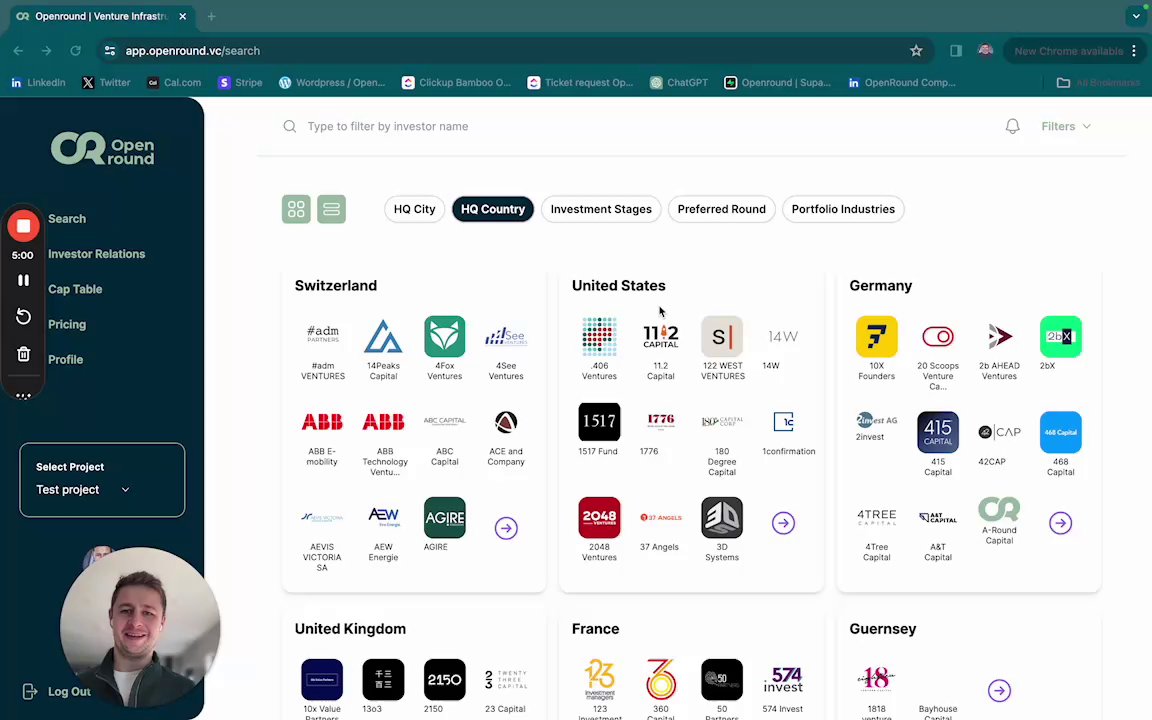The width and height of the screenshot is (1152, 720).
Task: Open the 20 Scoops Venture logo
Action: (938, 336)
